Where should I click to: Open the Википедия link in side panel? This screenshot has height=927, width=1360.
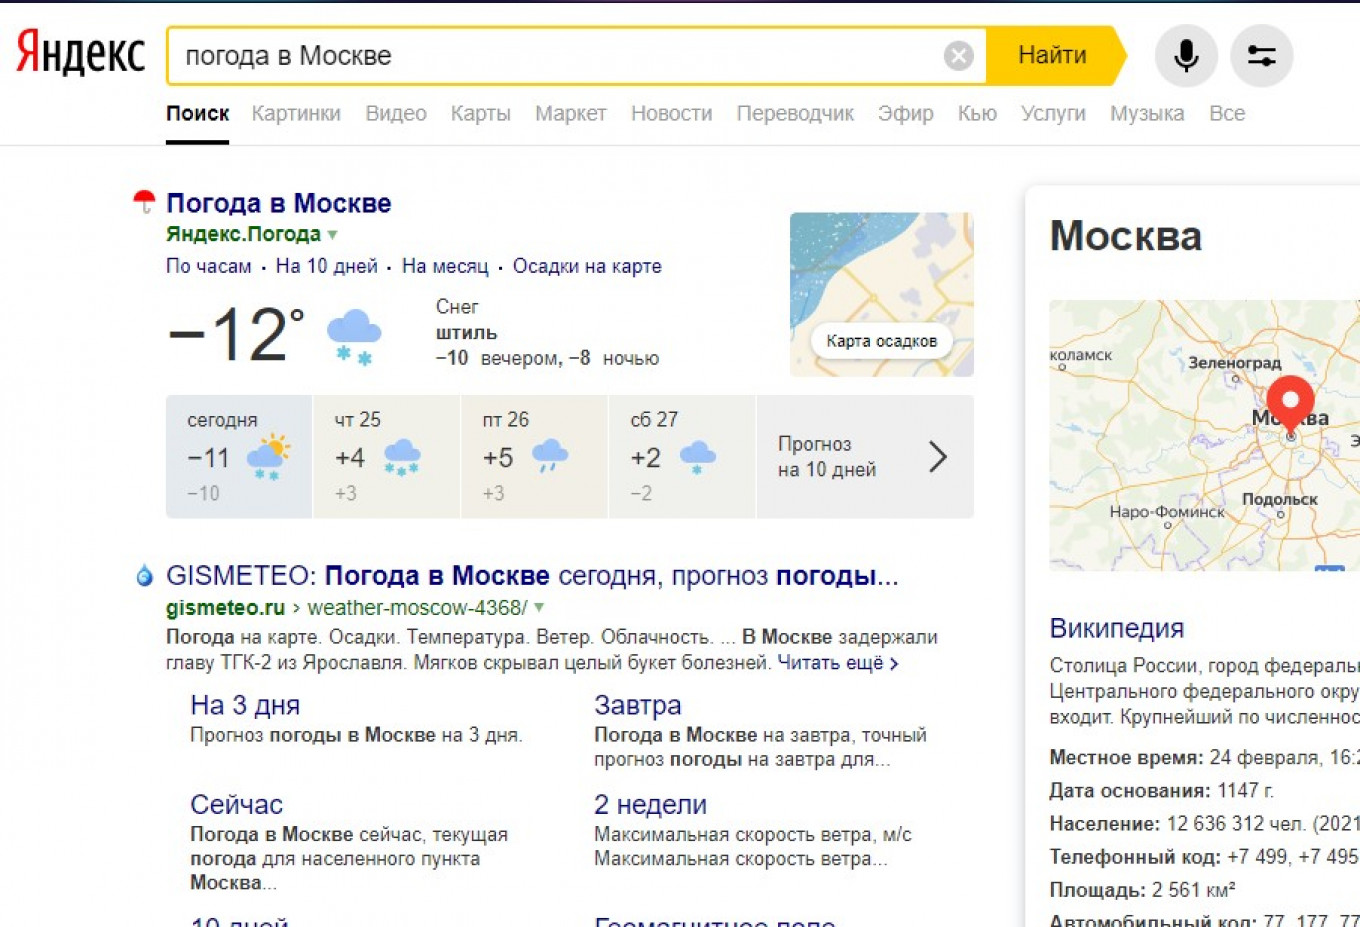point(1117,628)
